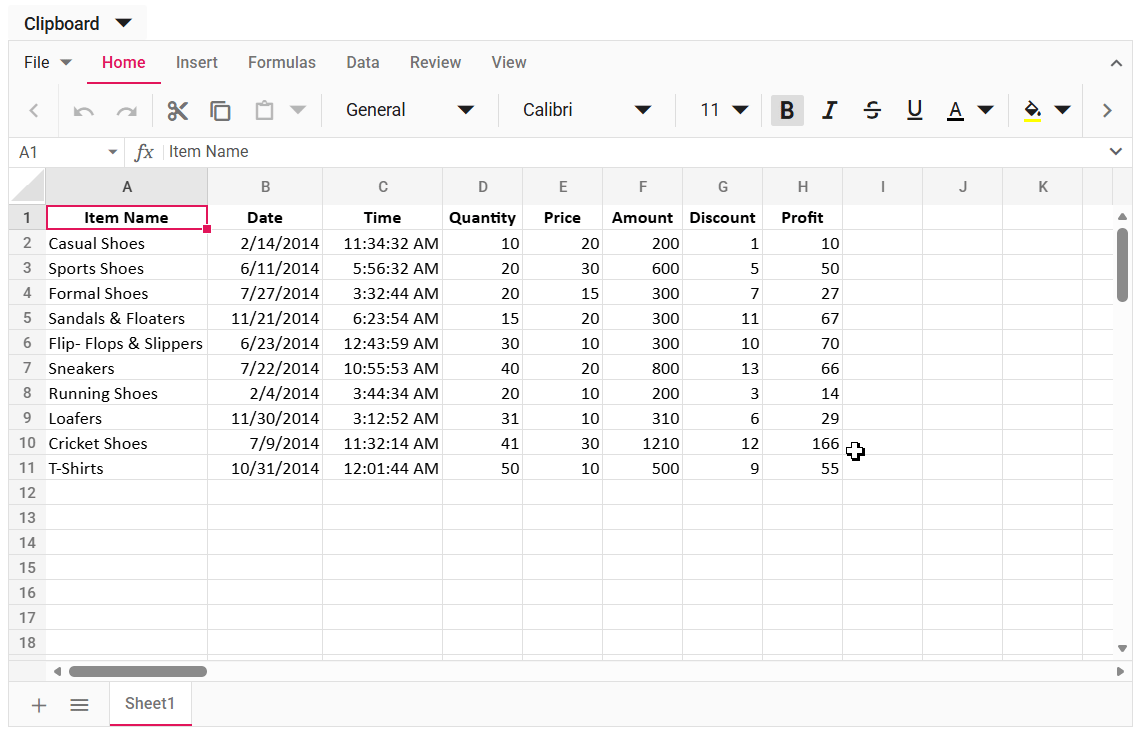Toggle italic formatting
This screenshot has width=1140, height=735.
(x=829, y=110)
